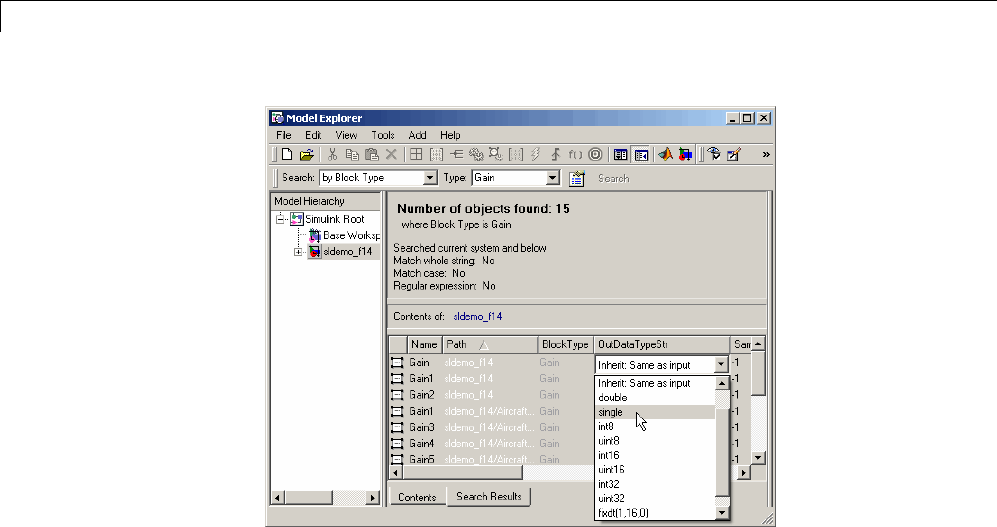997x527 pixels.
Task: Click the dotted bracket matrix toolbar icon
Action: pos(436,154)
